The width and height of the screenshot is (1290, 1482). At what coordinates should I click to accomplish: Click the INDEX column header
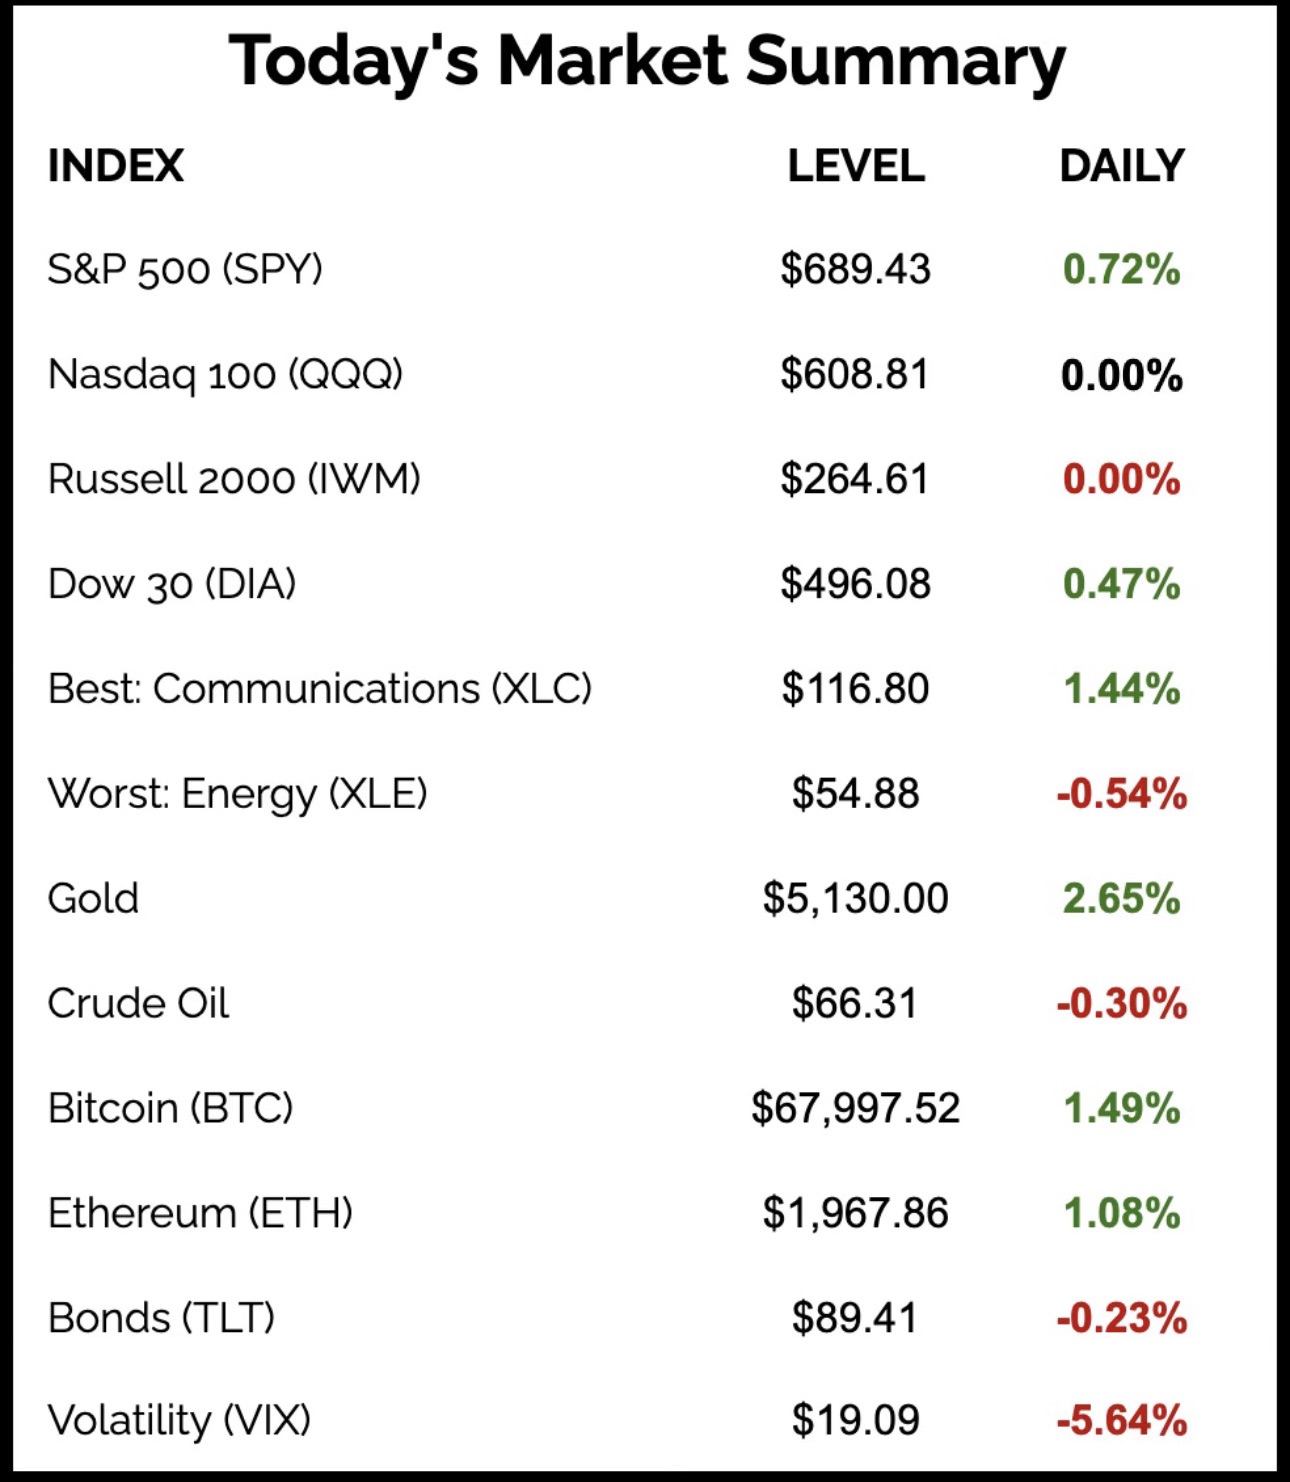click(x=116, y=166)
